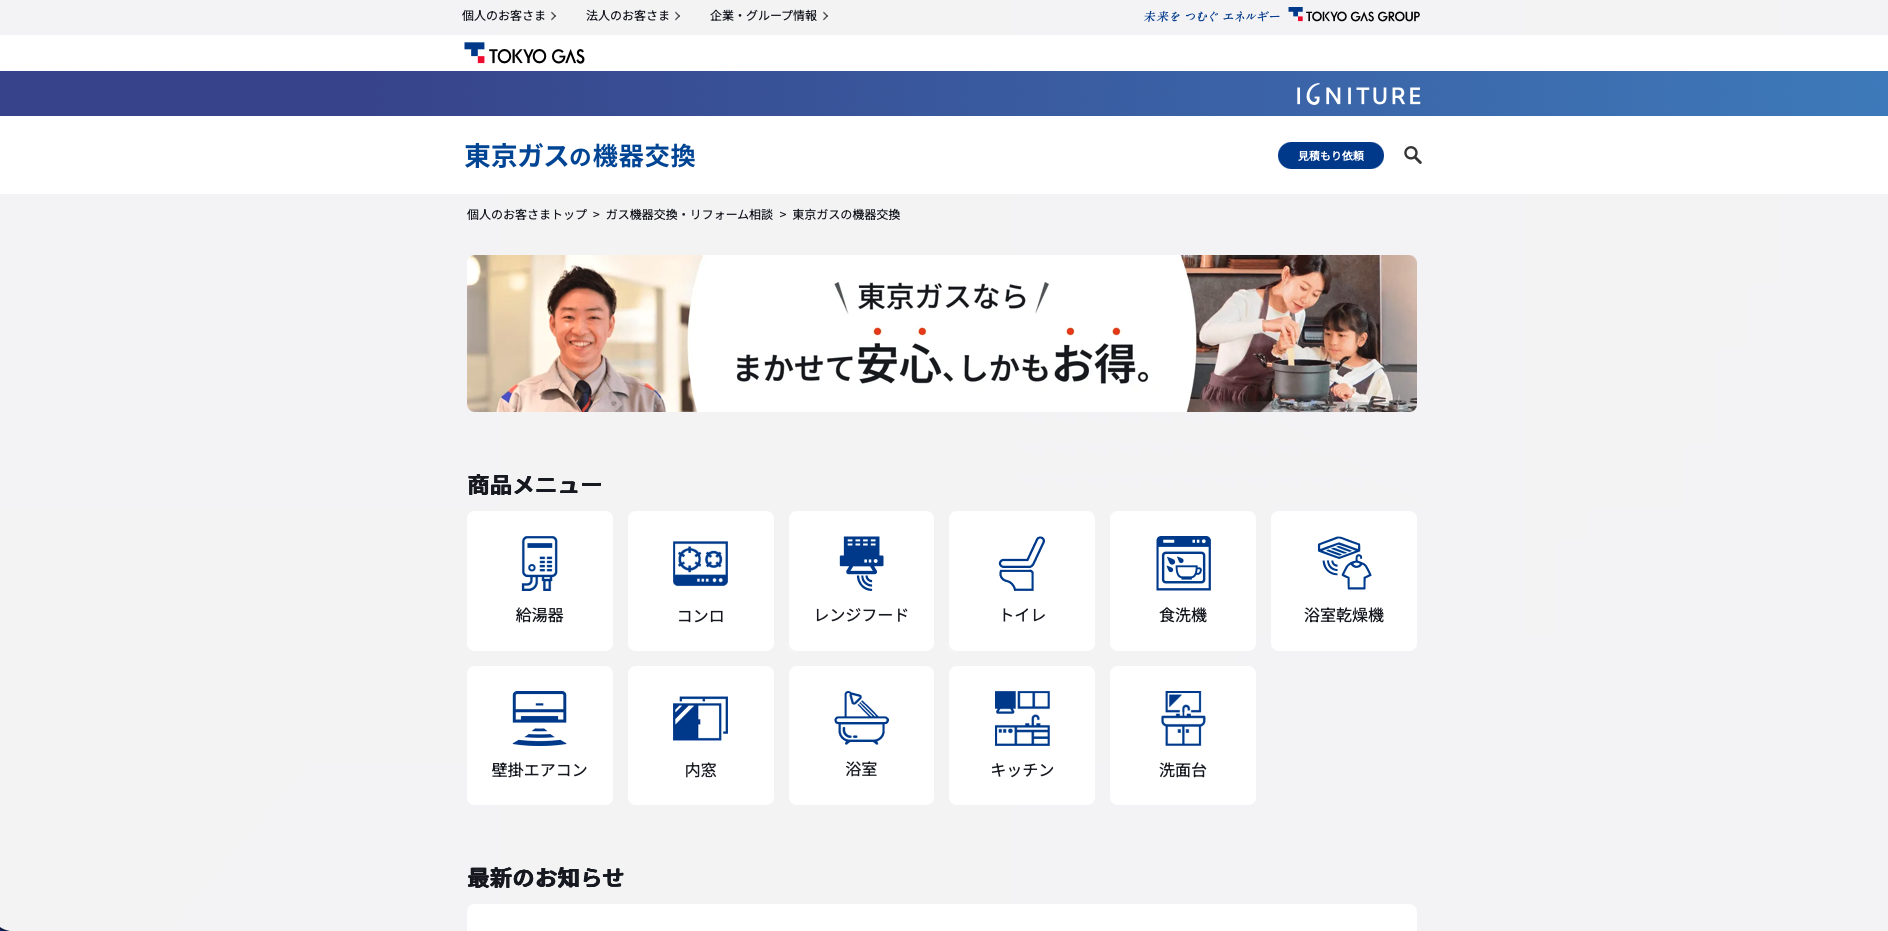
Task: Select the コンロ stove icon
Action: click(x=700, y=564)
